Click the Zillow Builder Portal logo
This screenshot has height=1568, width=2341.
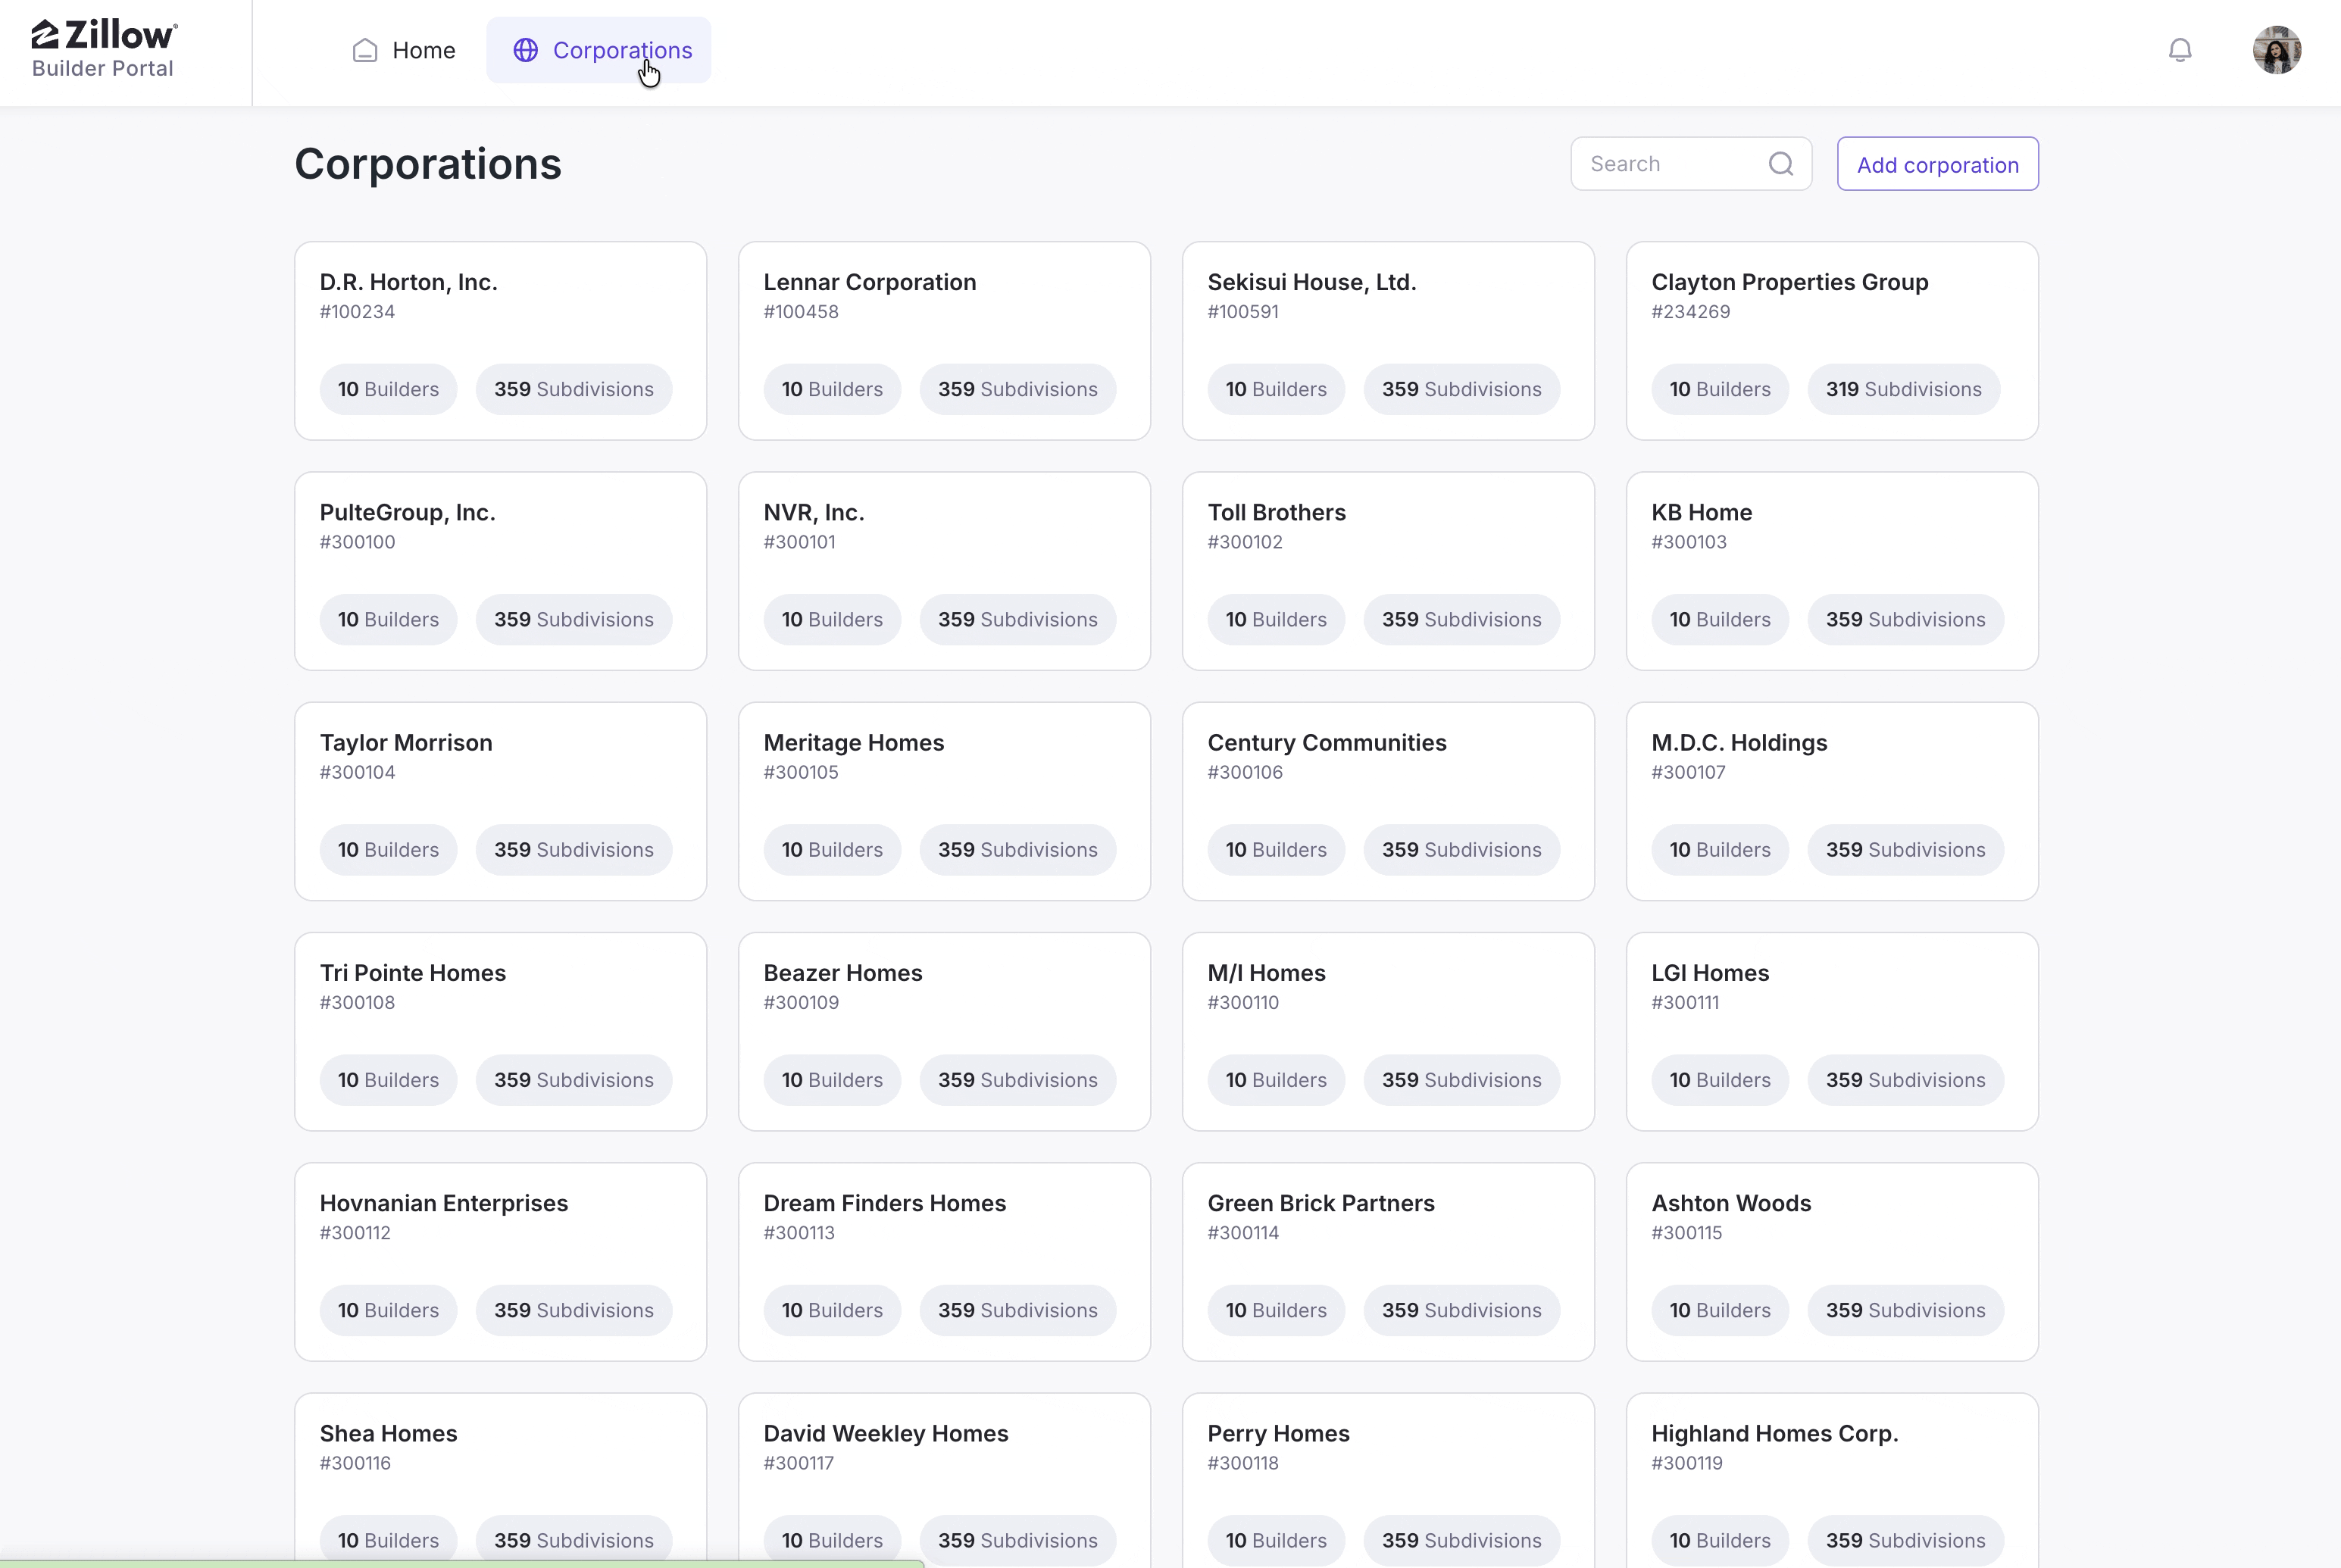104,49
